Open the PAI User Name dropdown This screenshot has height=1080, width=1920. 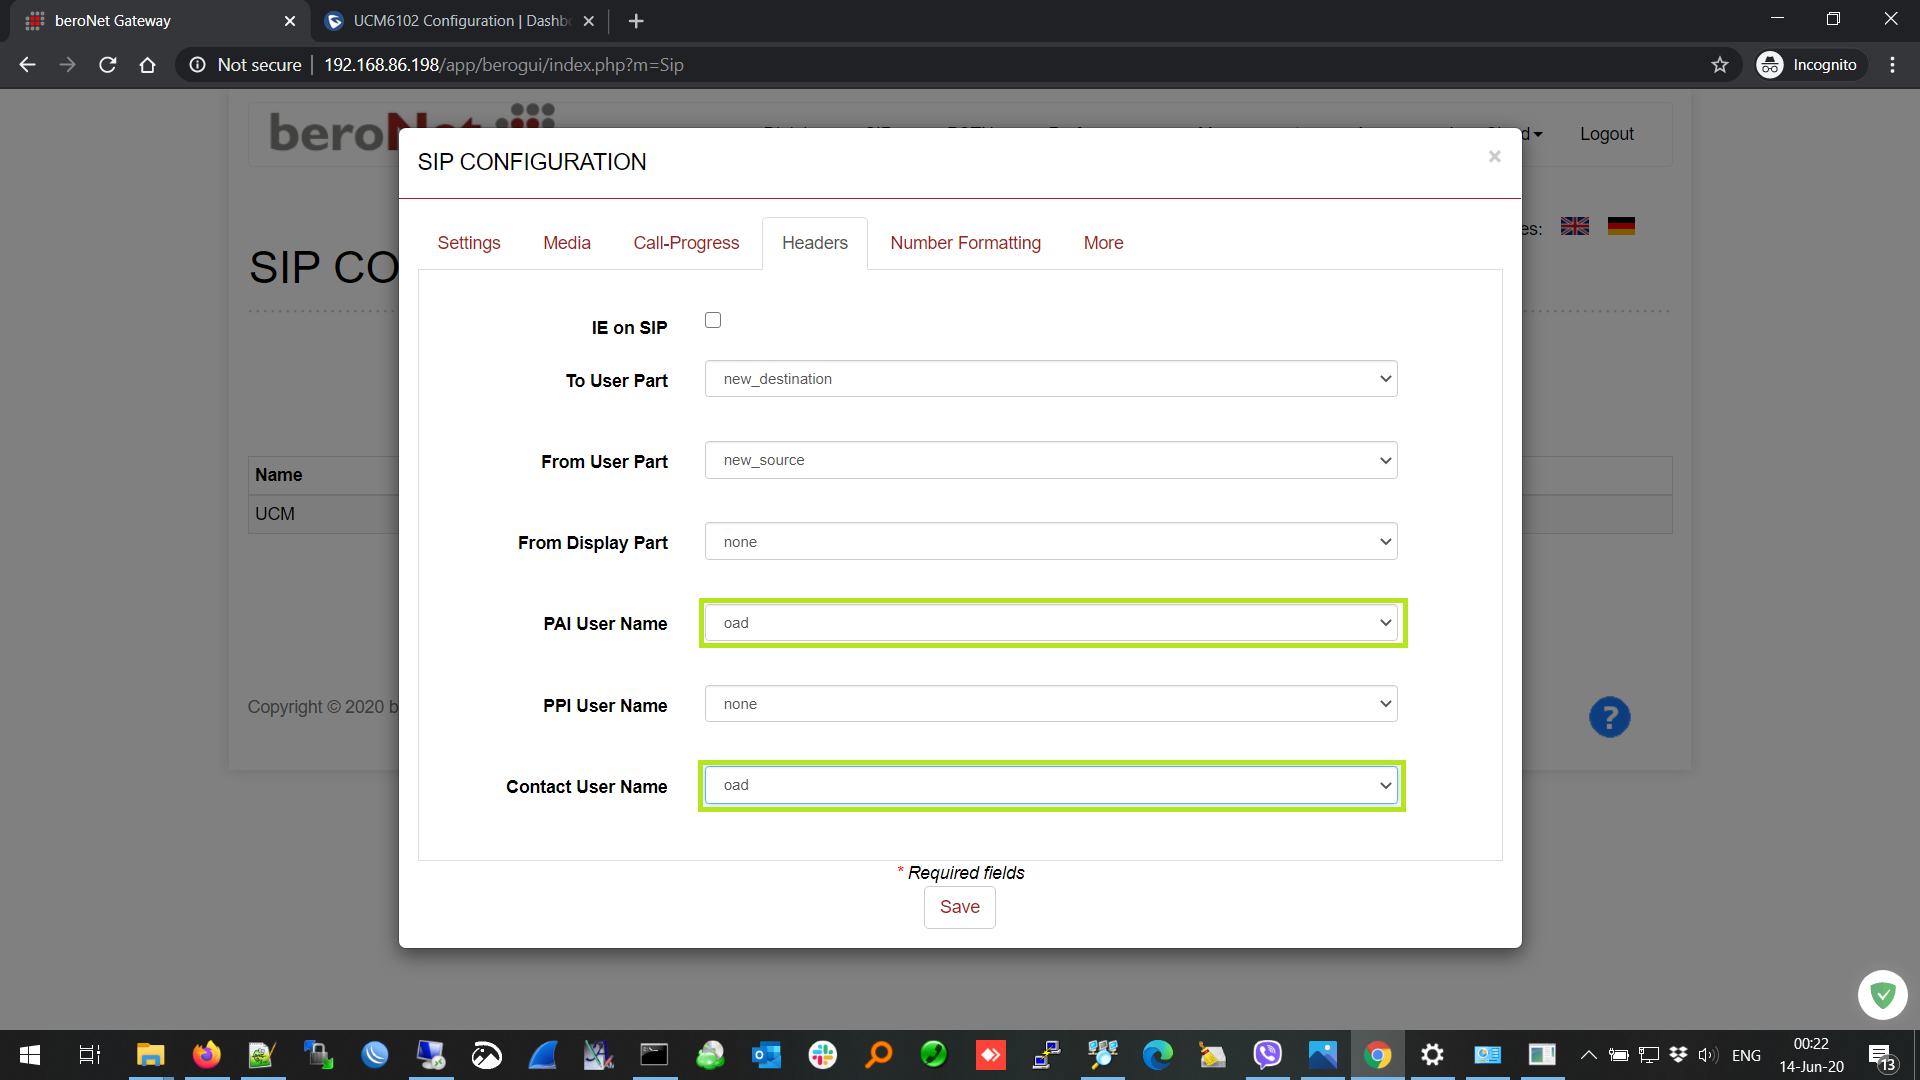[1050, 623]
